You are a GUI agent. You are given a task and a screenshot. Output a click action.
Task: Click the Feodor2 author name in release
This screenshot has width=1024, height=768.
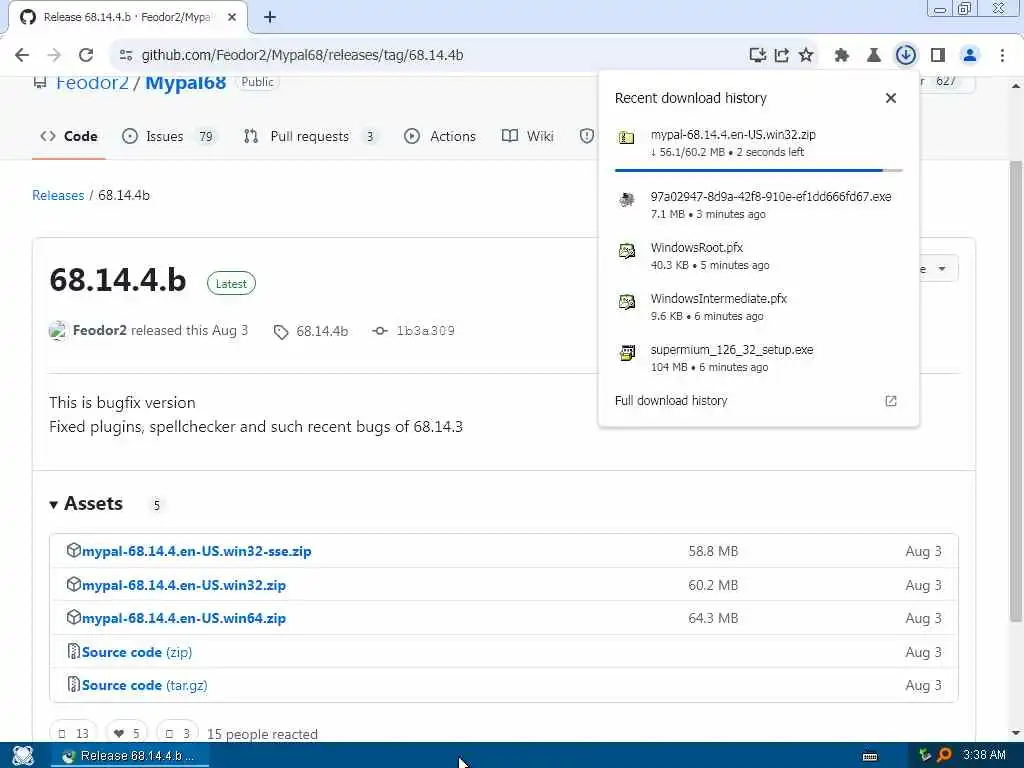tap(100, 330)
